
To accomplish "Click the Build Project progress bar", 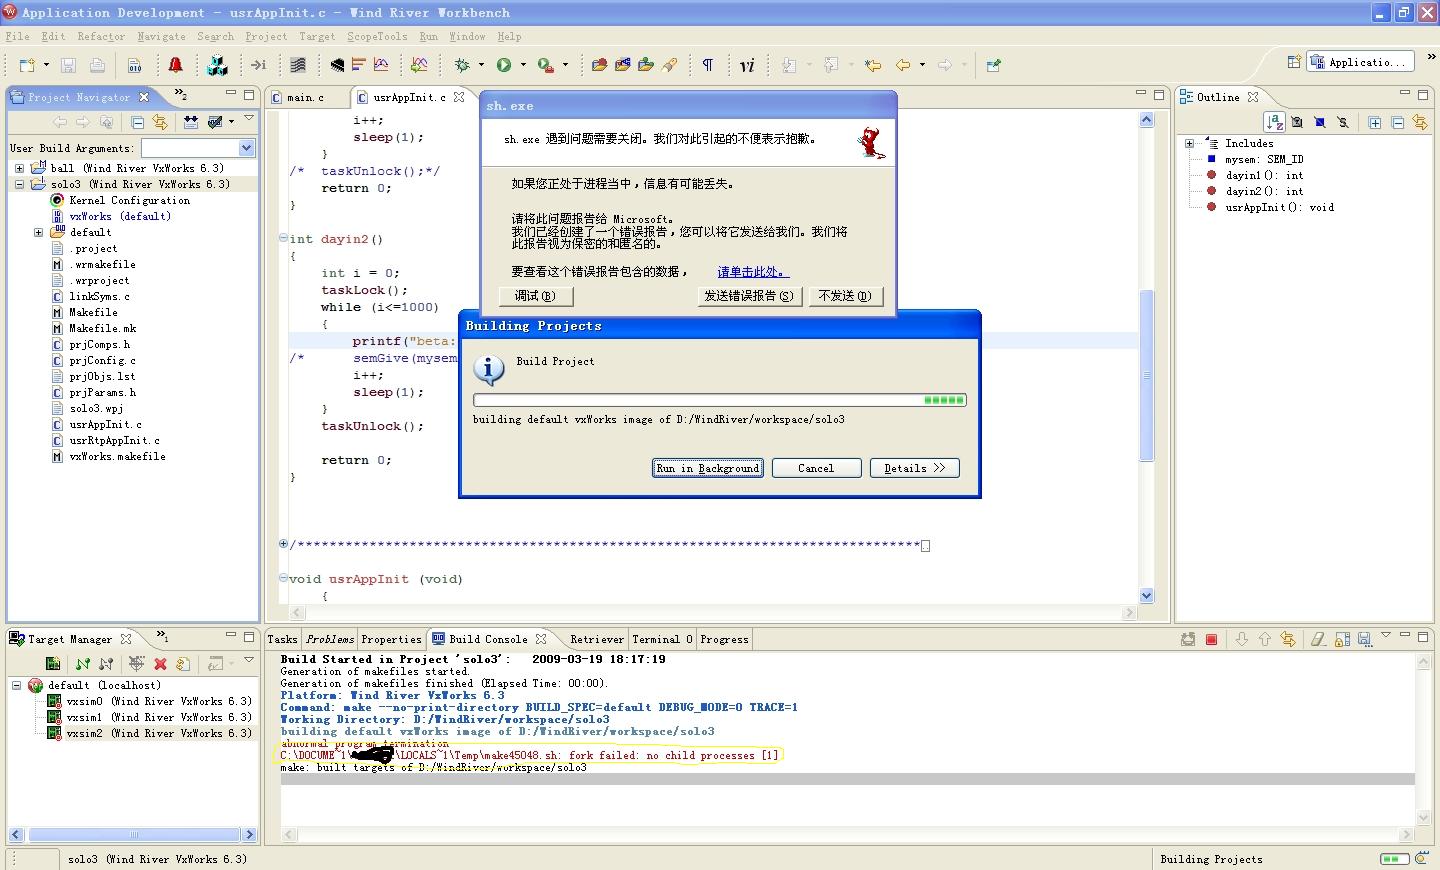I will pyautogui.click(x=720, y=400).
